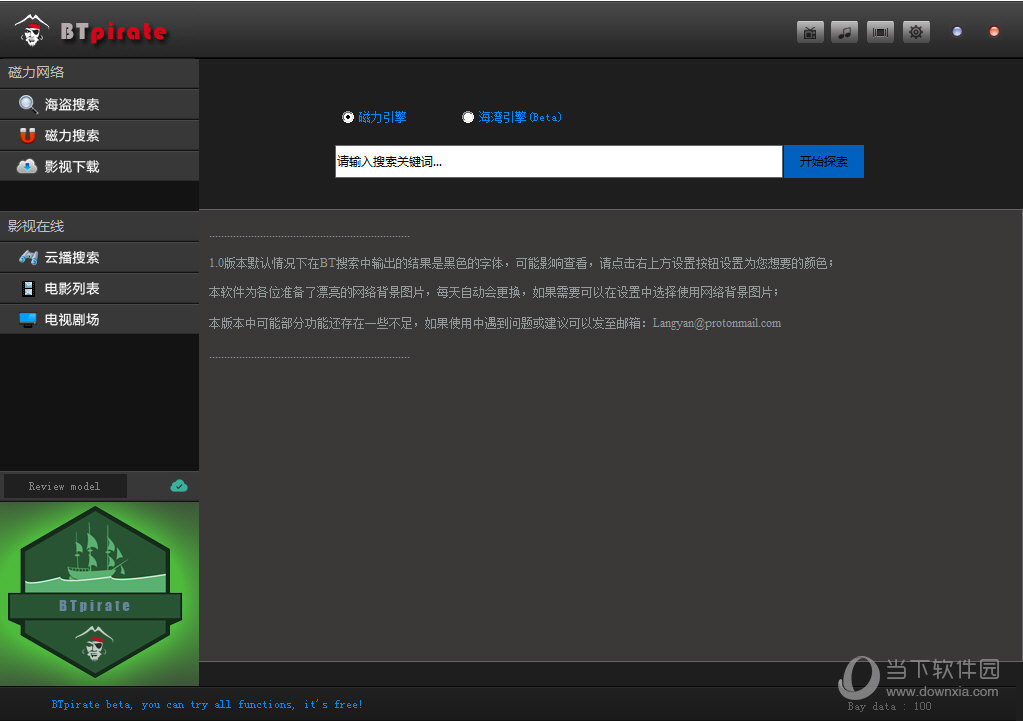The height and width of the screenshot is (721, 1023).
Task: Open 云播搜索 in the sidebar
Action: [99, 257]
